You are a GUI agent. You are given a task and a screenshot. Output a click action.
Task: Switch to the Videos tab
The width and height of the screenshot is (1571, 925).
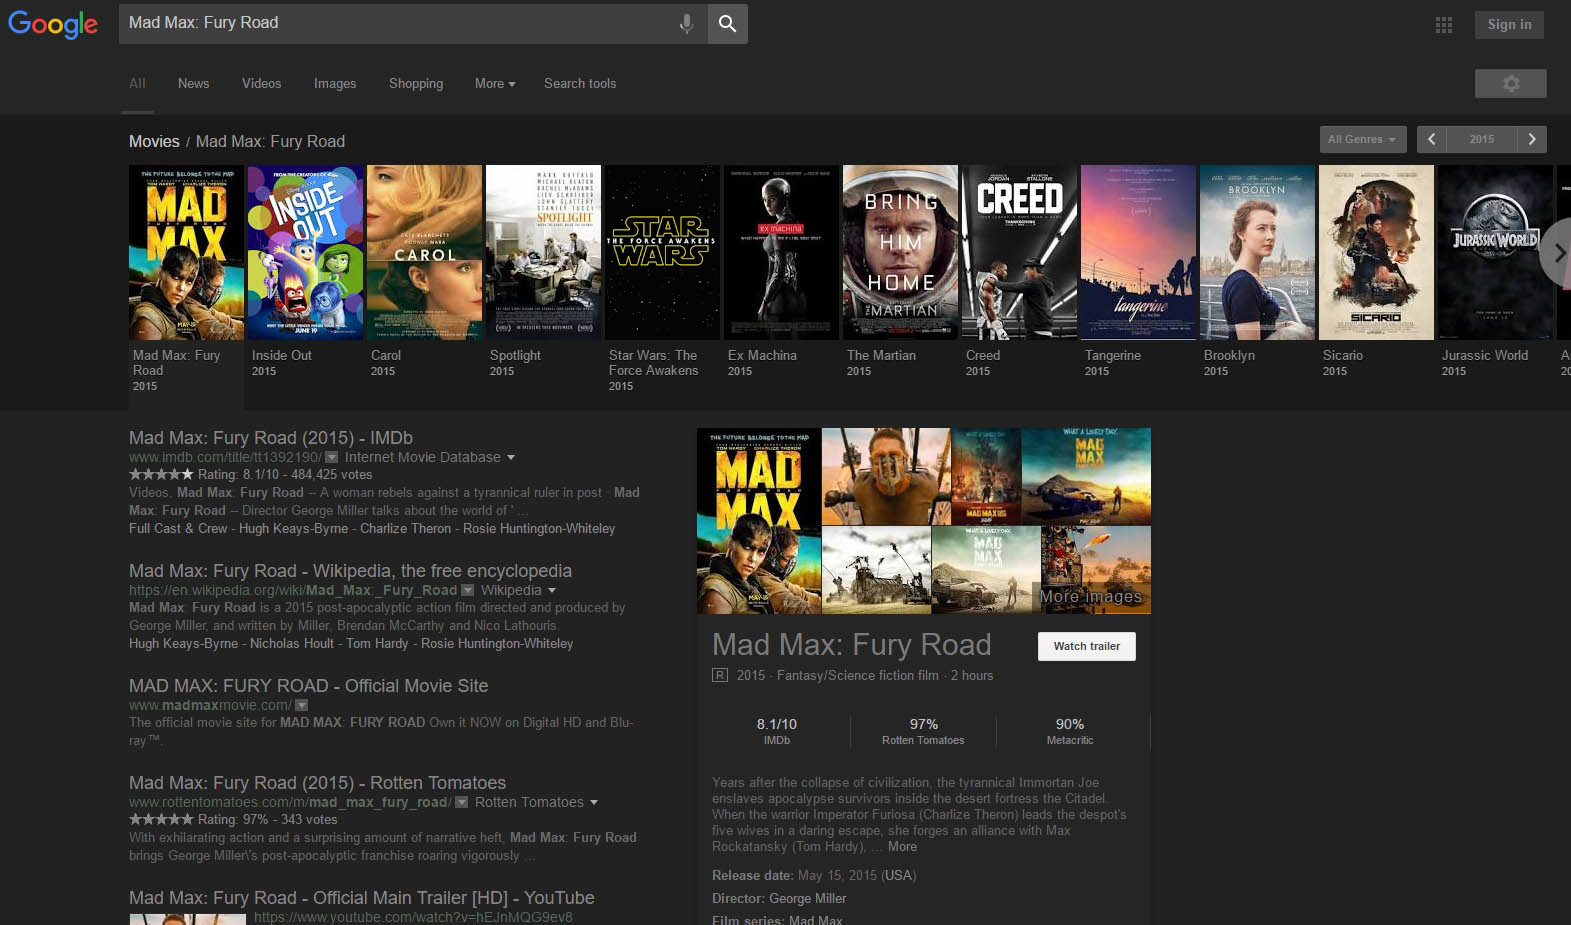[261, 83]
